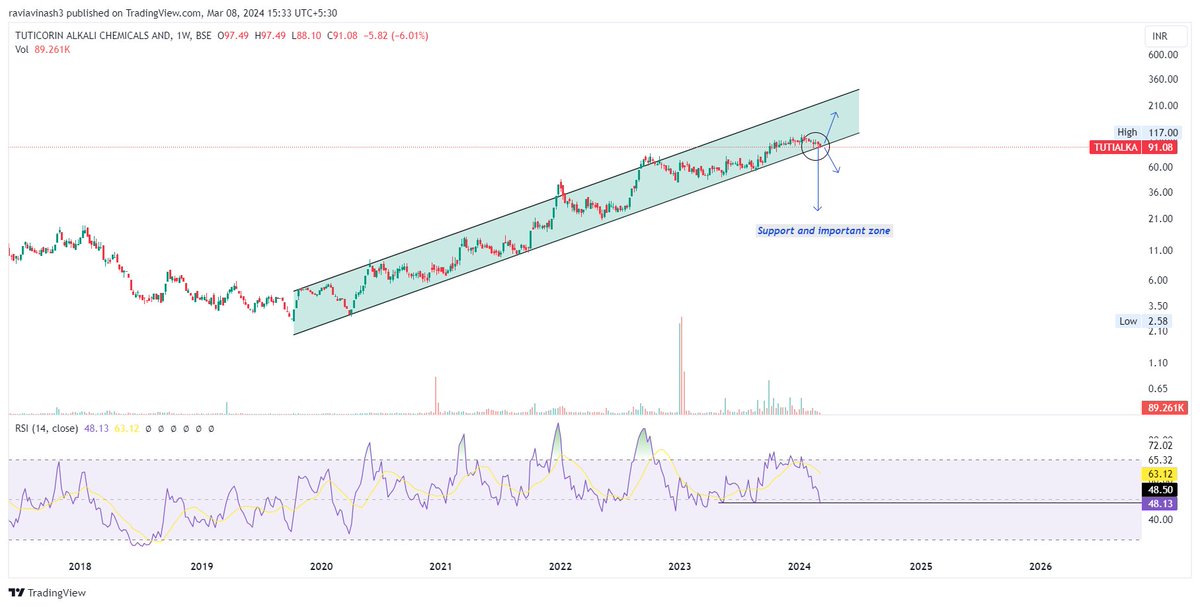This screenshot has height=607, width=1200.
Task: Click the 2018 label on time axis
Action: tap(81, 566)
